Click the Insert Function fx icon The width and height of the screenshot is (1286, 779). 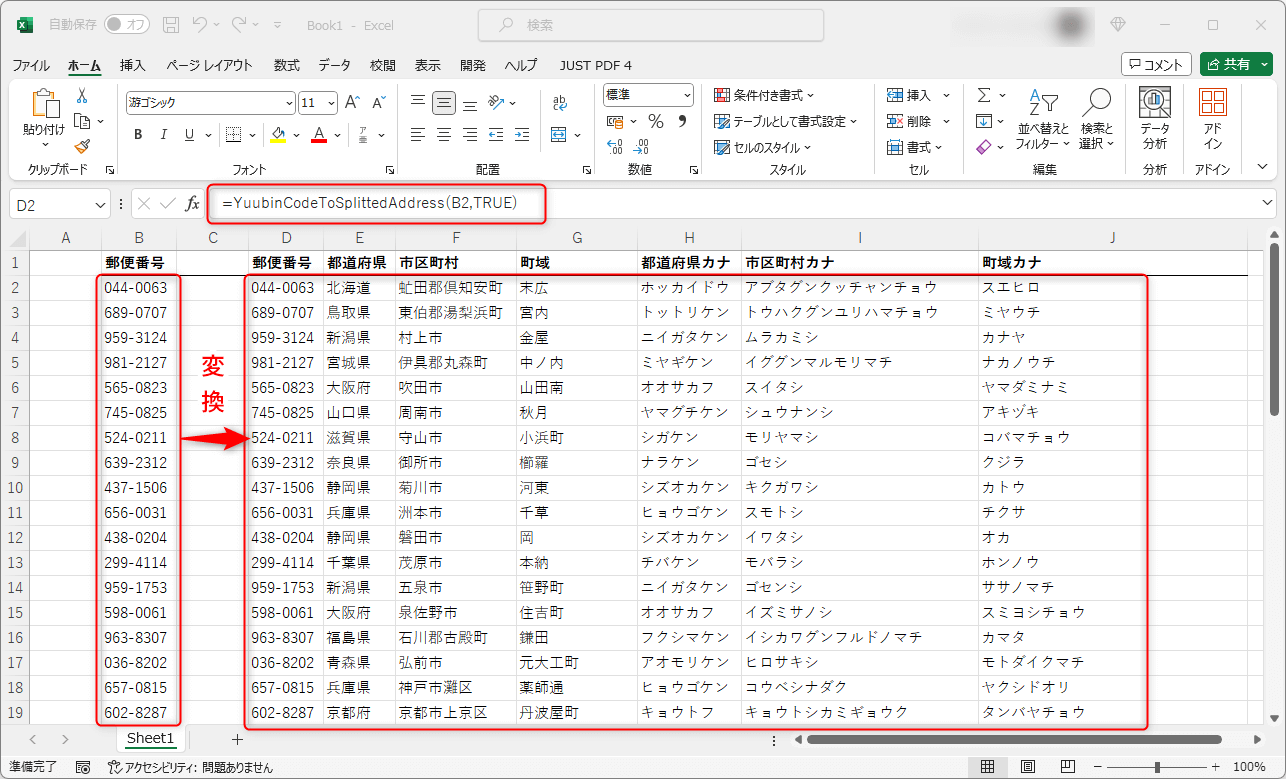[193, 204]
